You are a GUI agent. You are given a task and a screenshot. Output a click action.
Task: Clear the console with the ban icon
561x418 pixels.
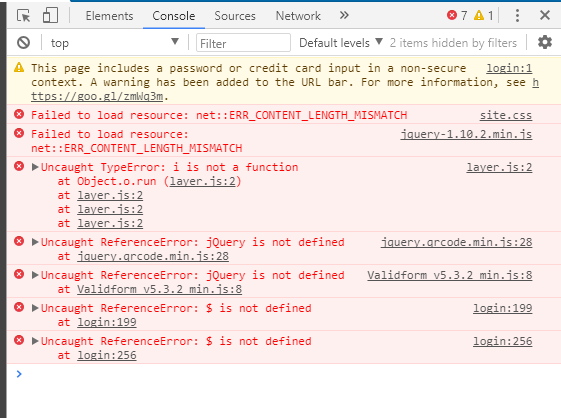coord(24,43)
